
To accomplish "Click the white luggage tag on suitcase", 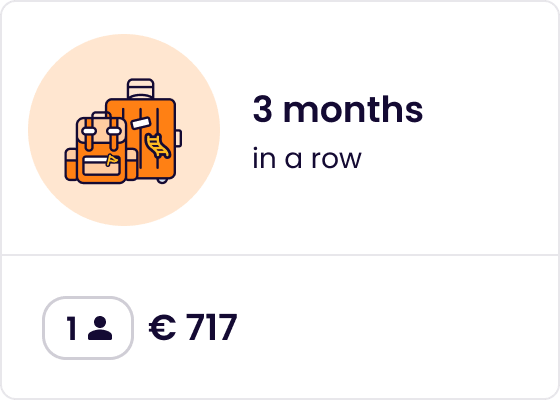I will (141, 123).
